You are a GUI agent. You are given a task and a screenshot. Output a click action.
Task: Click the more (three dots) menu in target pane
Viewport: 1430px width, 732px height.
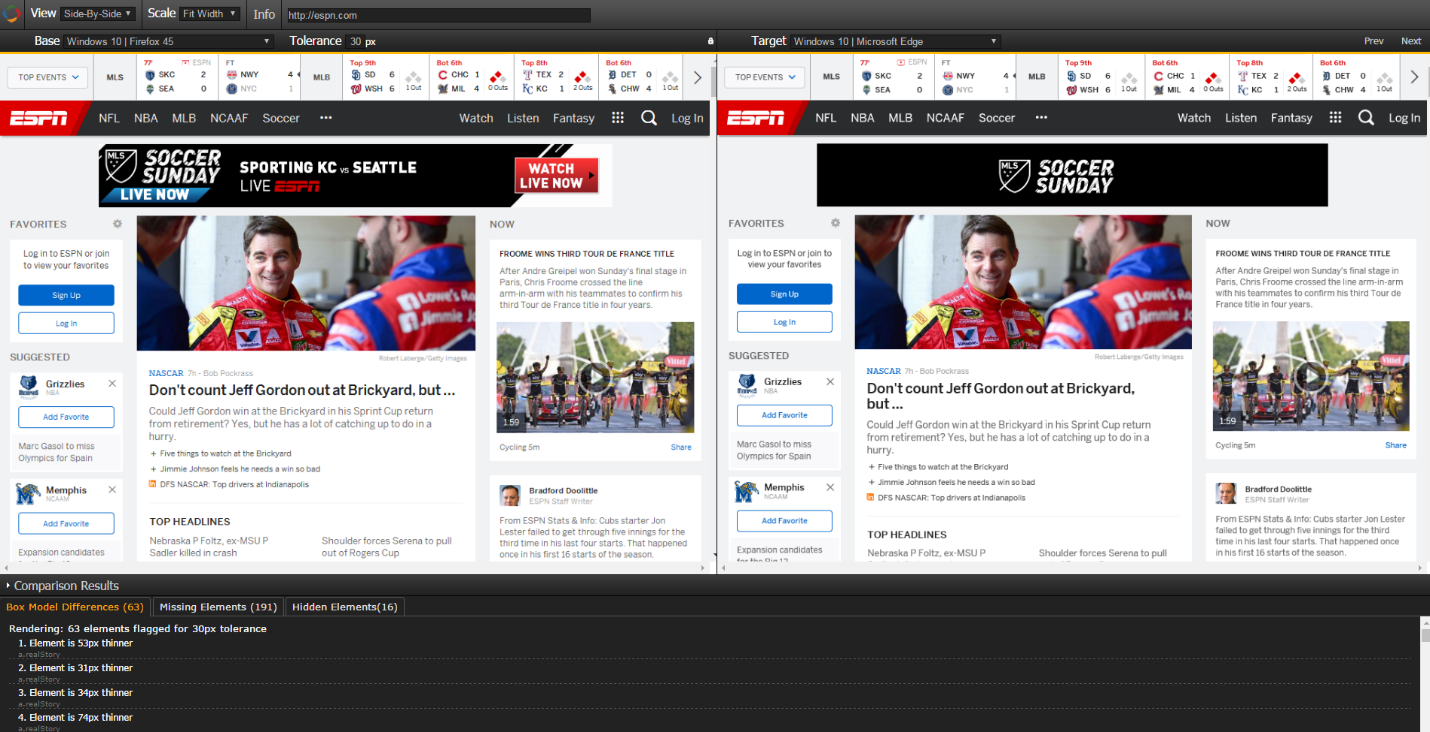1042,118
